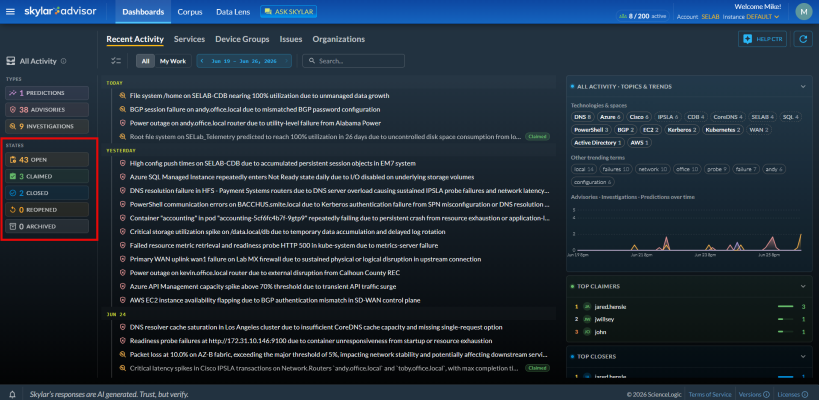The image size is (819, 400).
Task: Toggle the Investigations type filter
Action: 47,126
